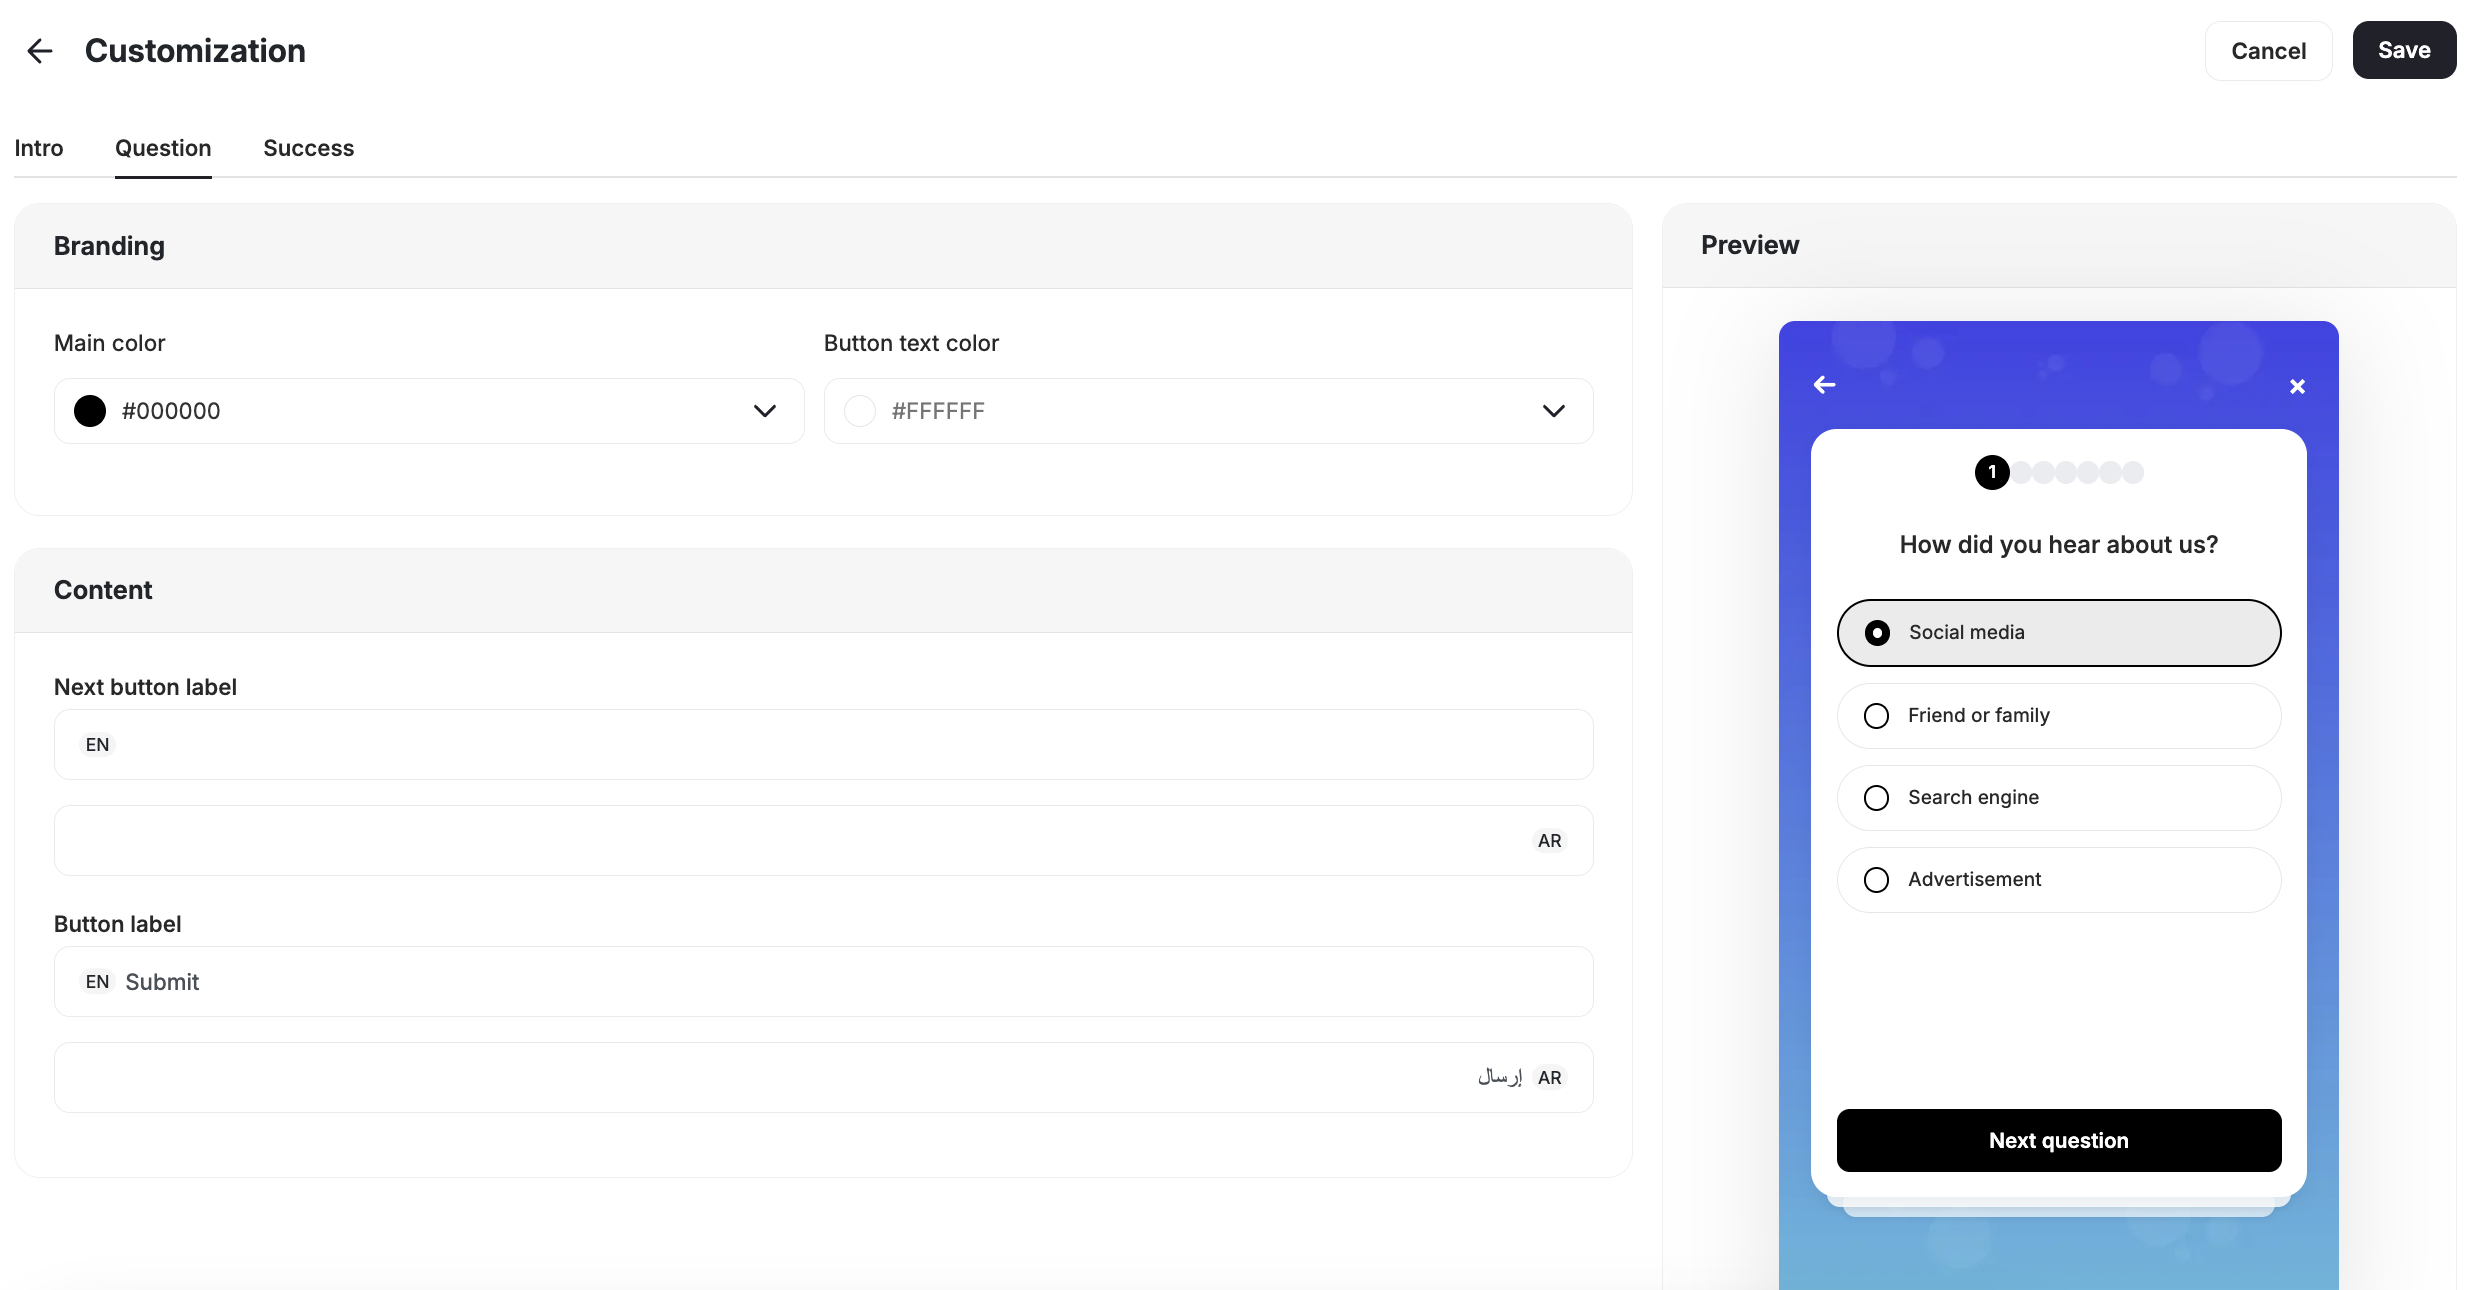Switch to the Intro tab
2482x1290 pixels.
(x=39, y=148)
